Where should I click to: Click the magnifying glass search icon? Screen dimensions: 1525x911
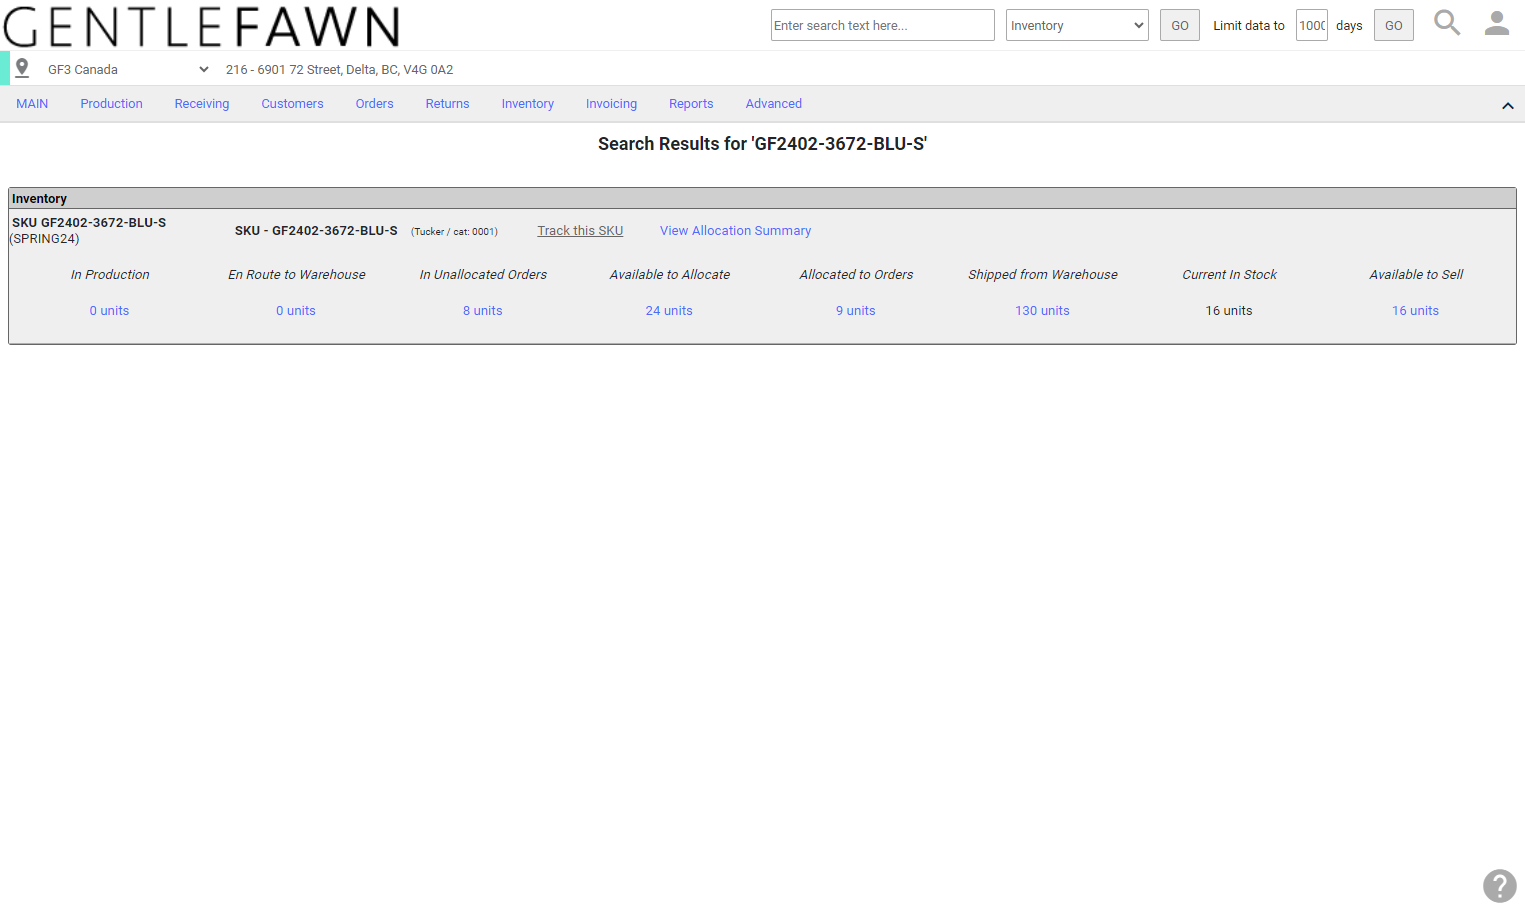pyautogui.click(x=1447, y=23)
